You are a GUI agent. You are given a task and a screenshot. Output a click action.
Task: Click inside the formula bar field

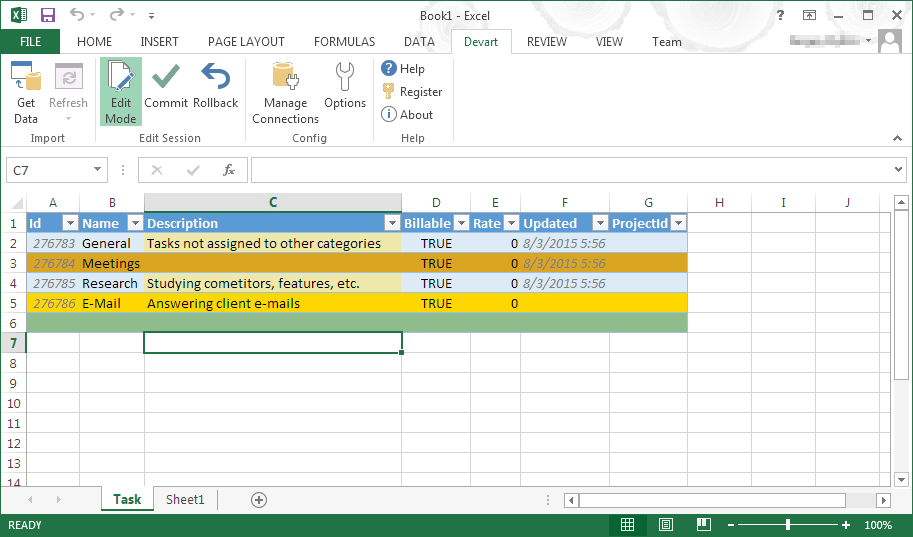click(573, 170)
